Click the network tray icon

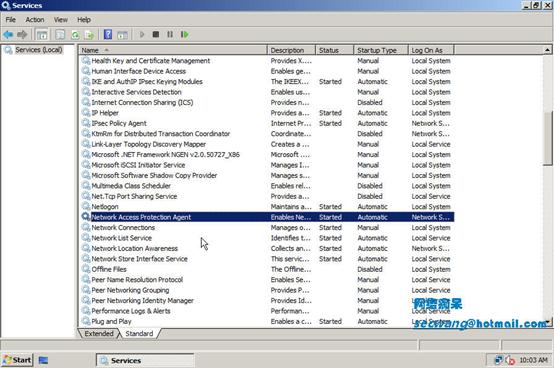(499, 360)
